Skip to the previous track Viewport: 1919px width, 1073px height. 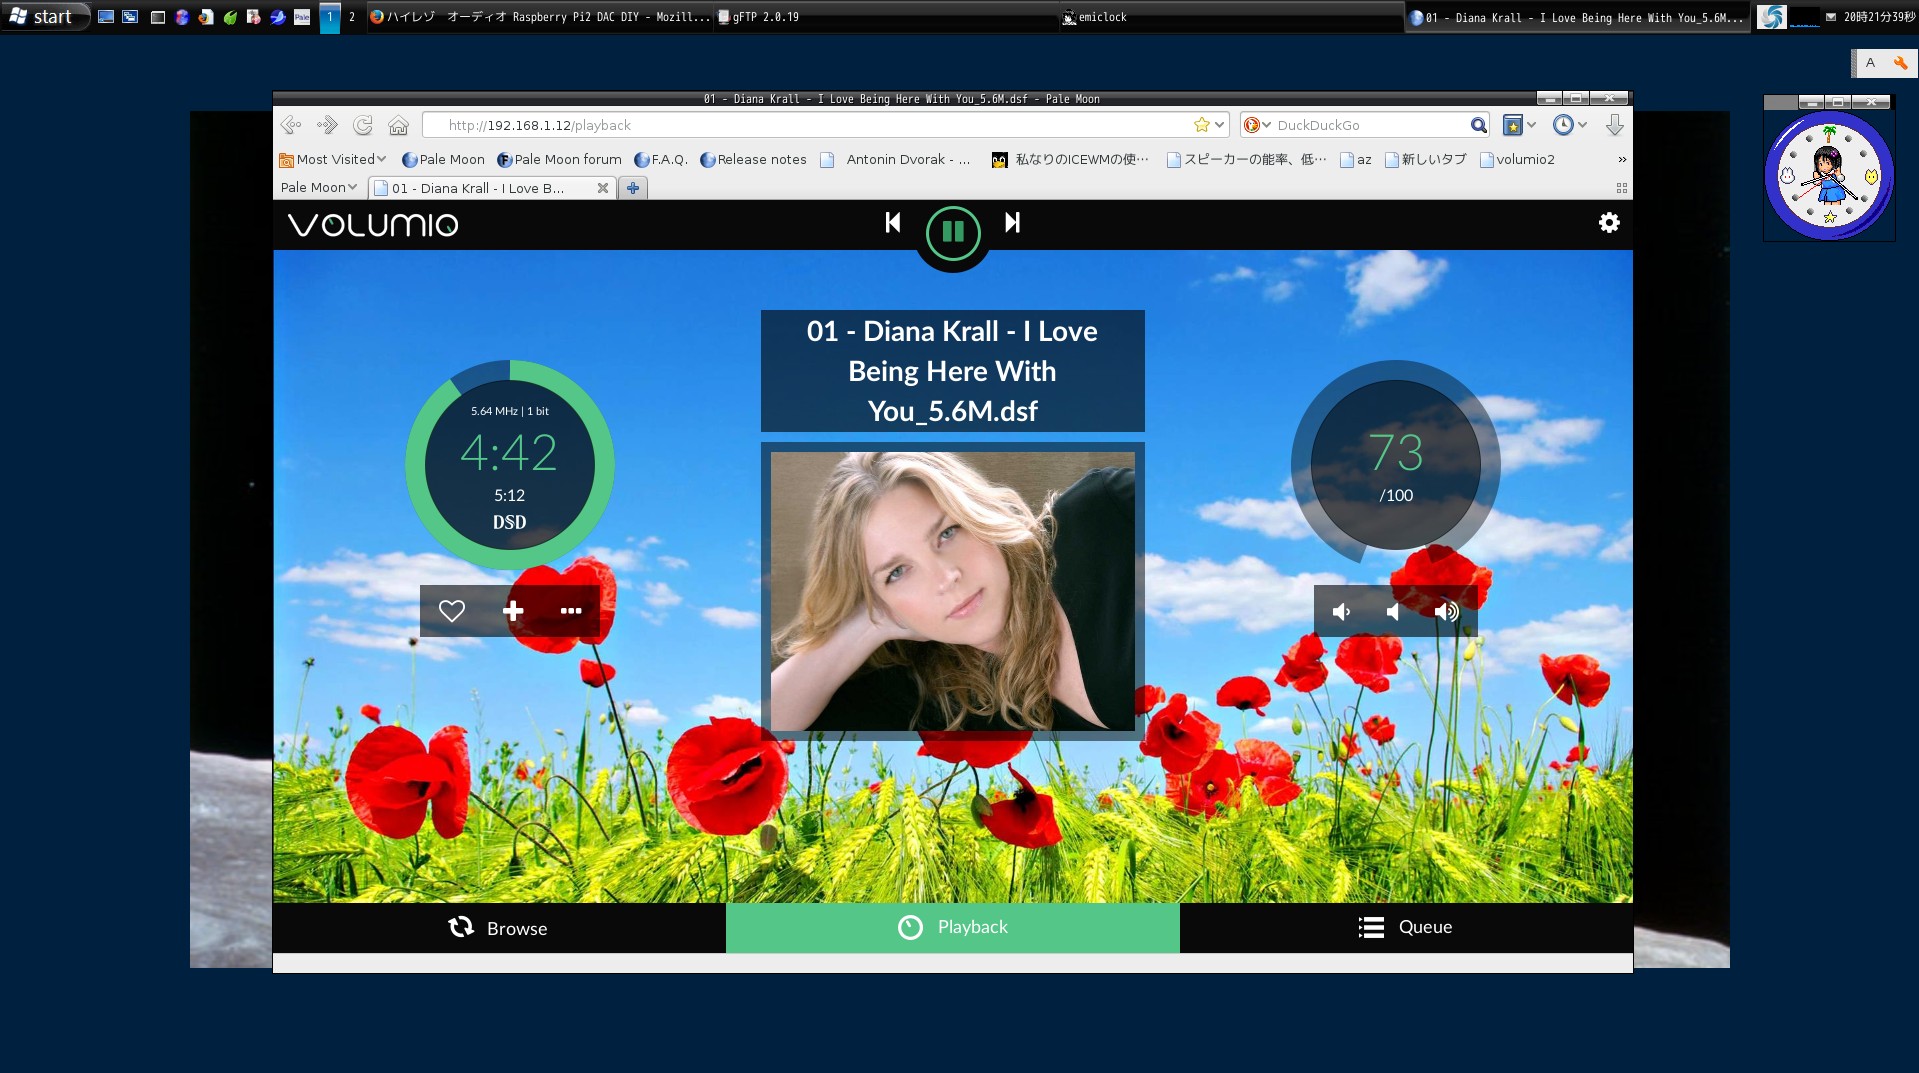[x=893, y=223]
